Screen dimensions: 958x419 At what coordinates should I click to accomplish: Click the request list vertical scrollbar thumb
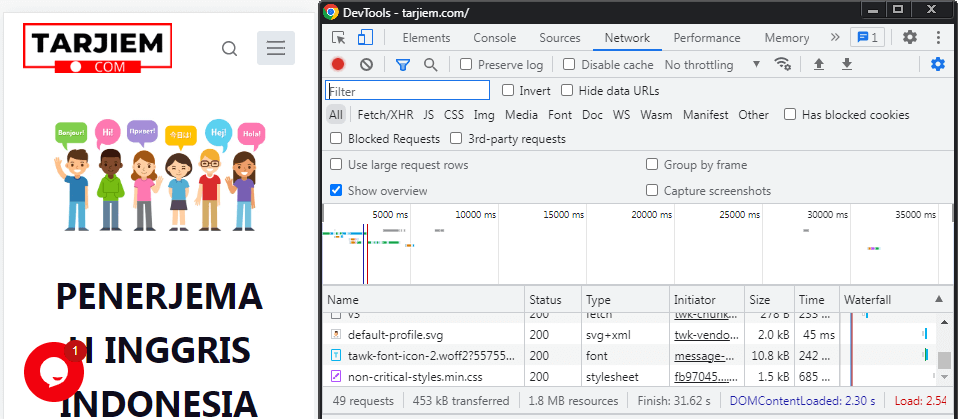coord(945,360)
